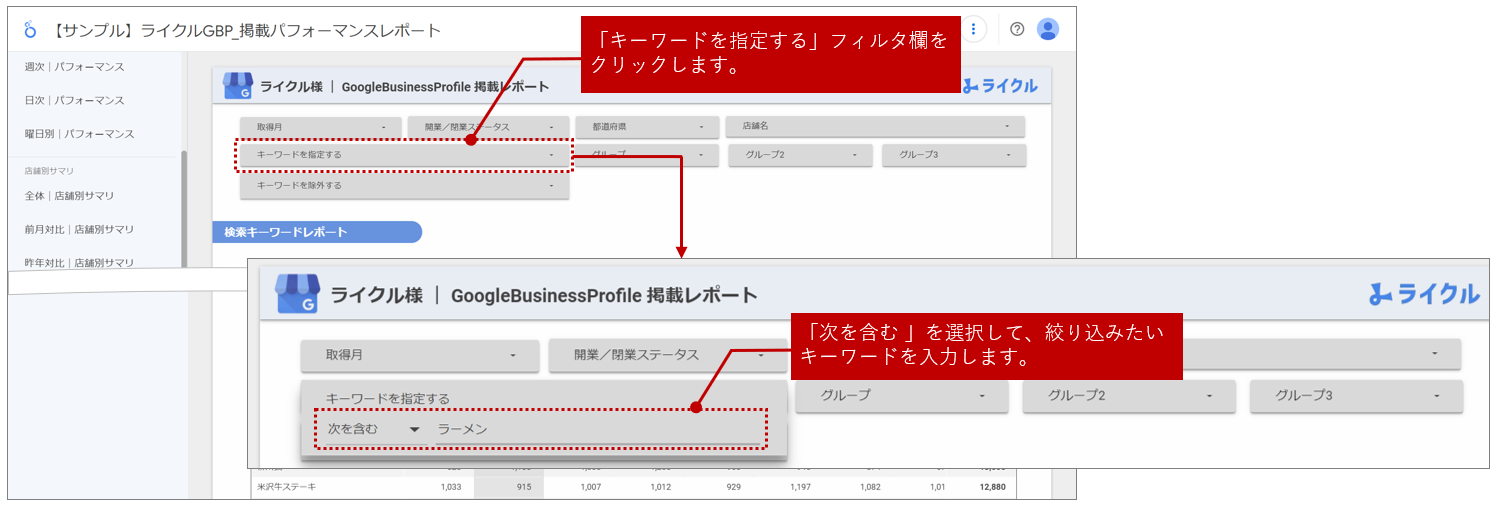Go to 前月対比｜店舗別サマリ page
Screen dimensions: 1495x508
click(x=79, y=229)
